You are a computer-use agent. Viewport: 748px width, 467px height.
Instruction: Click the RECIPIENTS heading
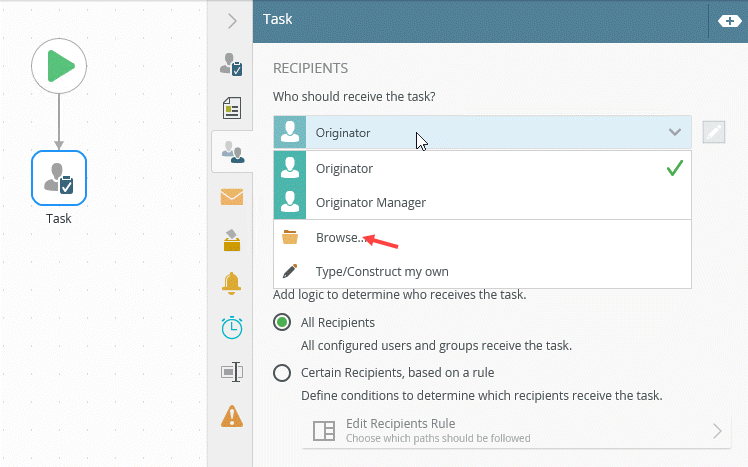311,68
